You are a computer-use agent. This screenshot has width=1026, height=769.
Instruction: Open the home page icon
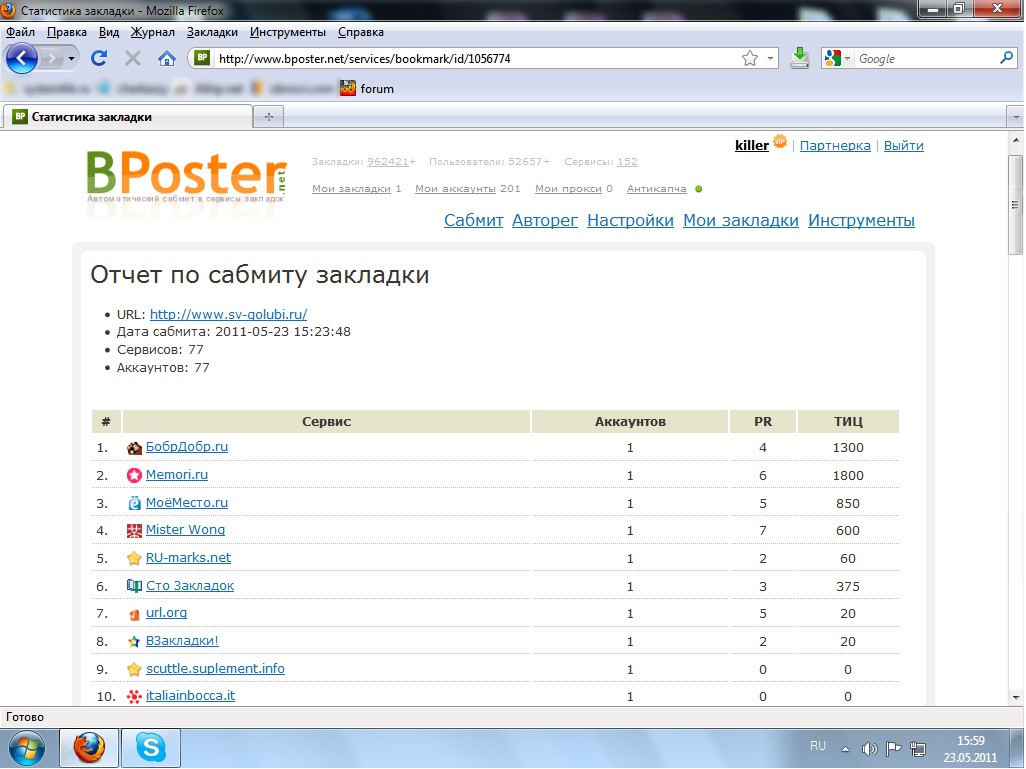[x=167, y=59]
